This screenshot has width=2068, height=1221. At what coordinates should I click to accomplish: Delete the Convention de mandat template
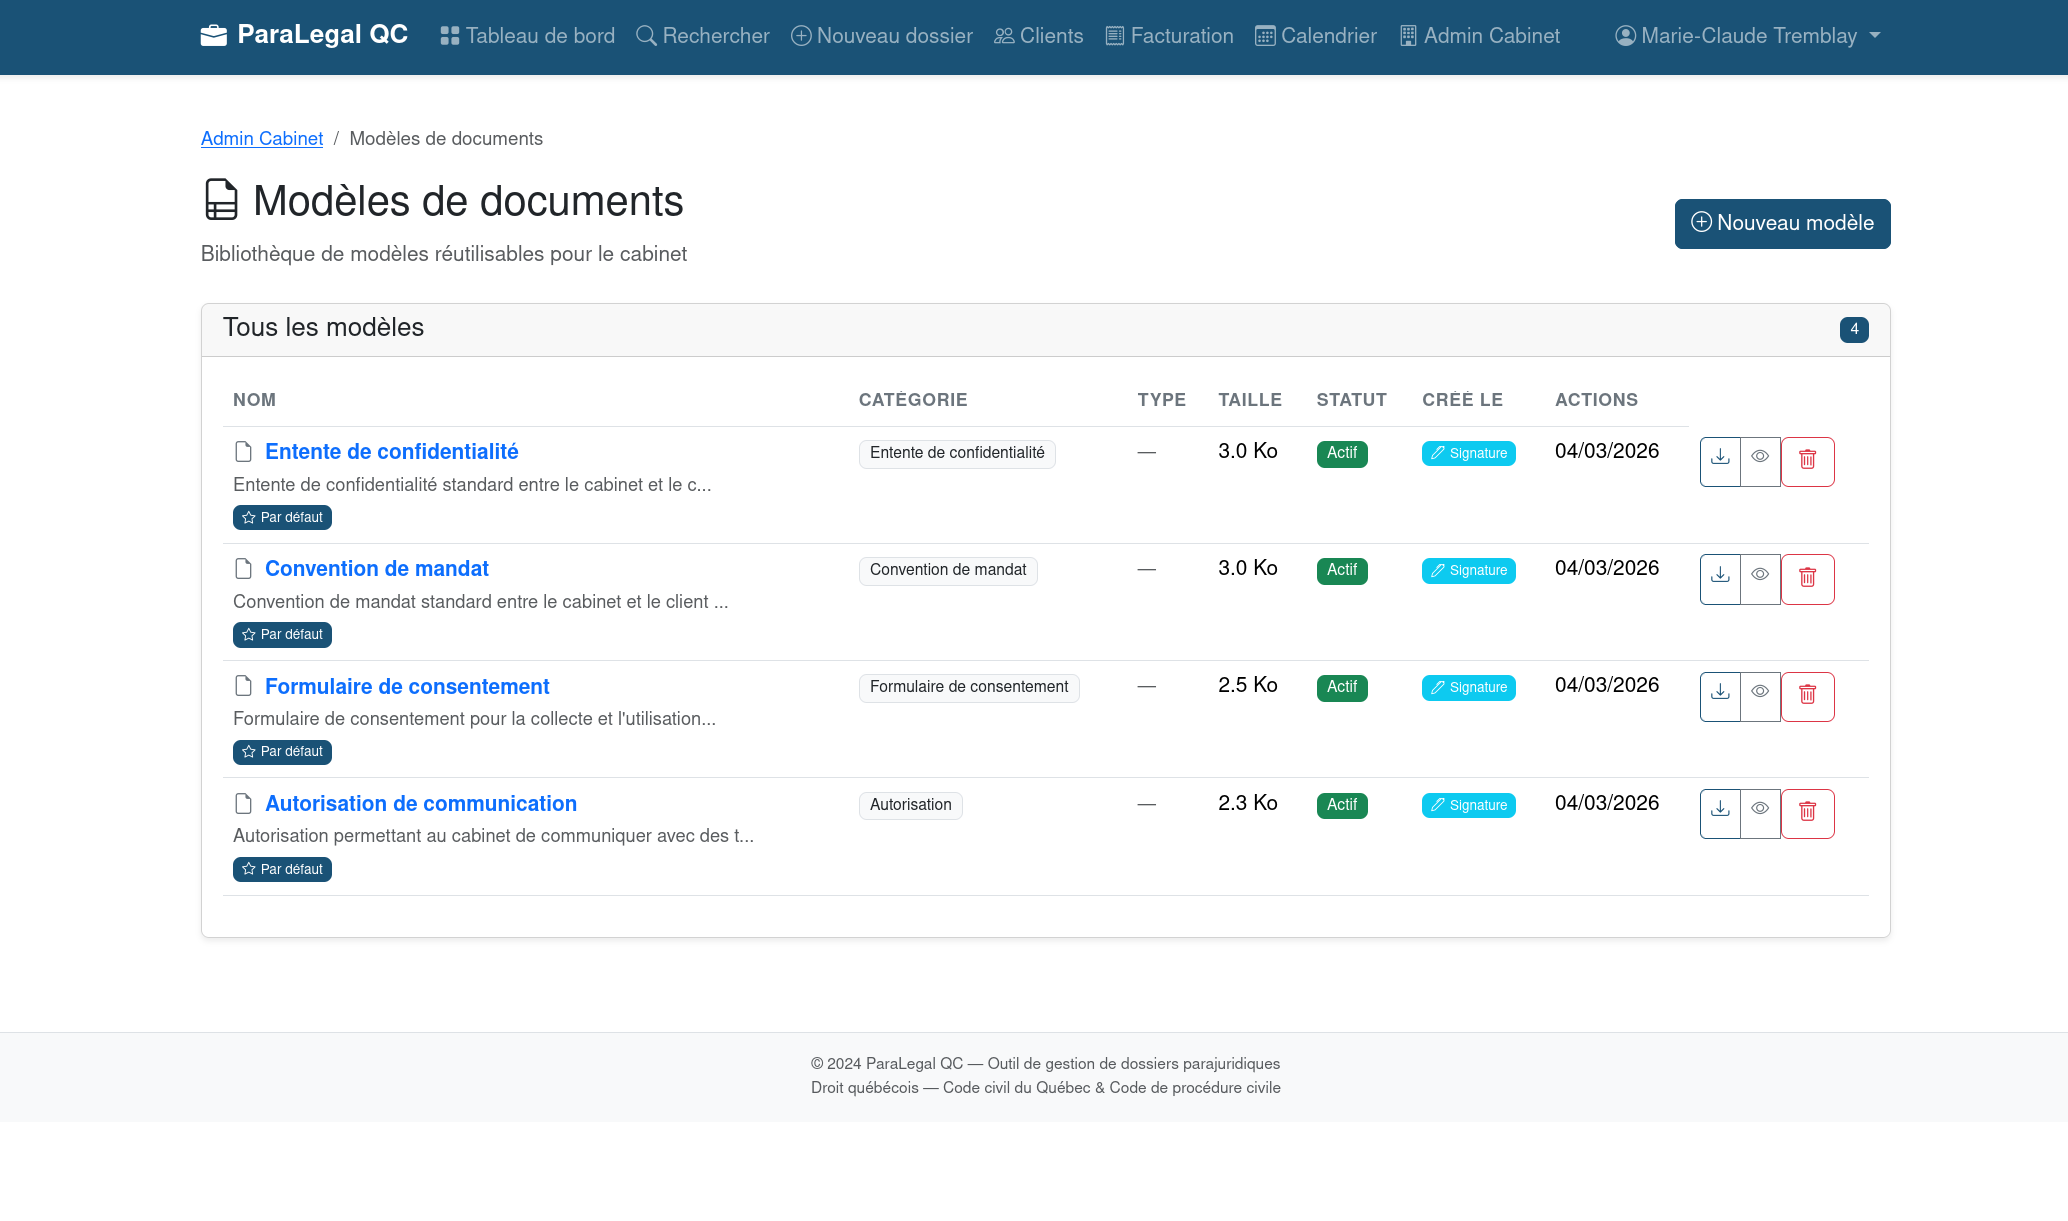1808,578
